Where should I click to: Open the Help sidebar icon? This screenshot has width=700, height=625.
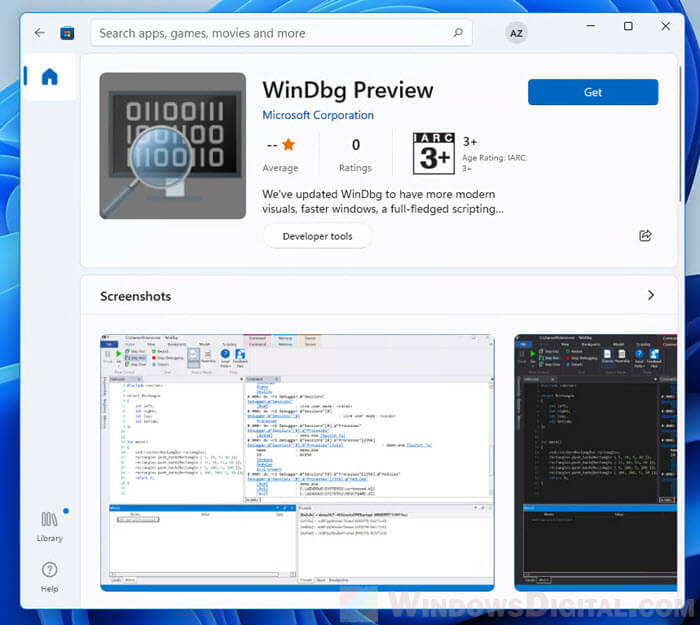[50, 577]
